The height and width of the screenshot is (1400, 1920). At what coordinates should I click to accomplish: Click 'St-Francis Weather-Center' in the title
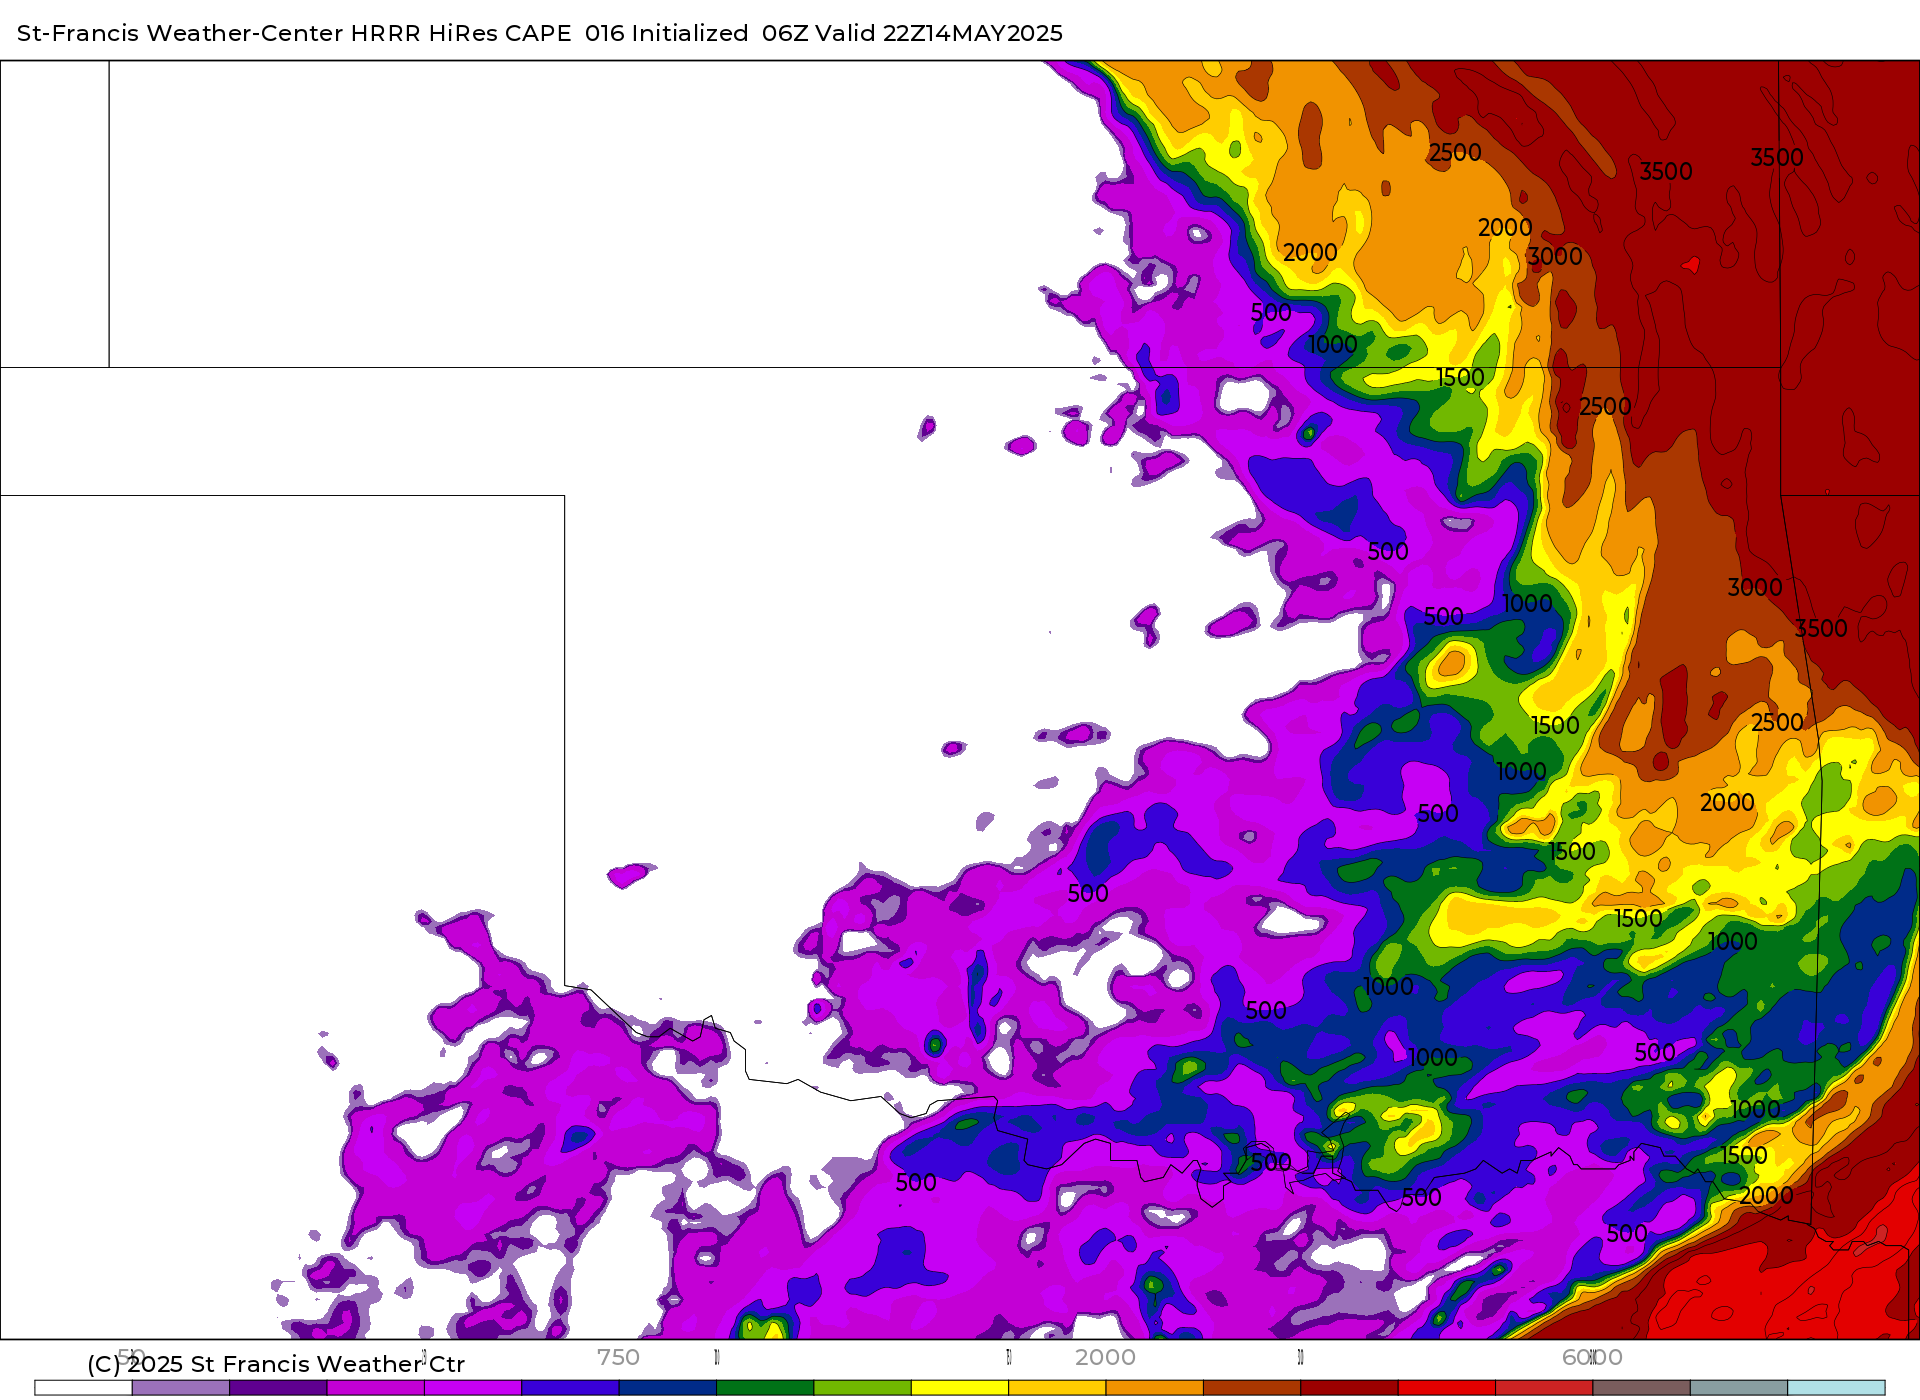point(180,33)
